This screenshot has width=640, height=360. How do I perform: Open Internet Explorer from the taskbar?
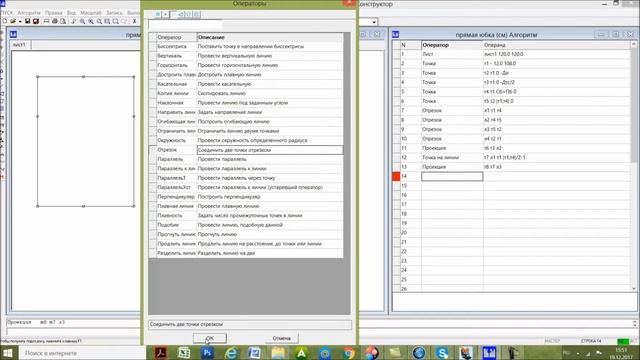click(x=231, y=353)
